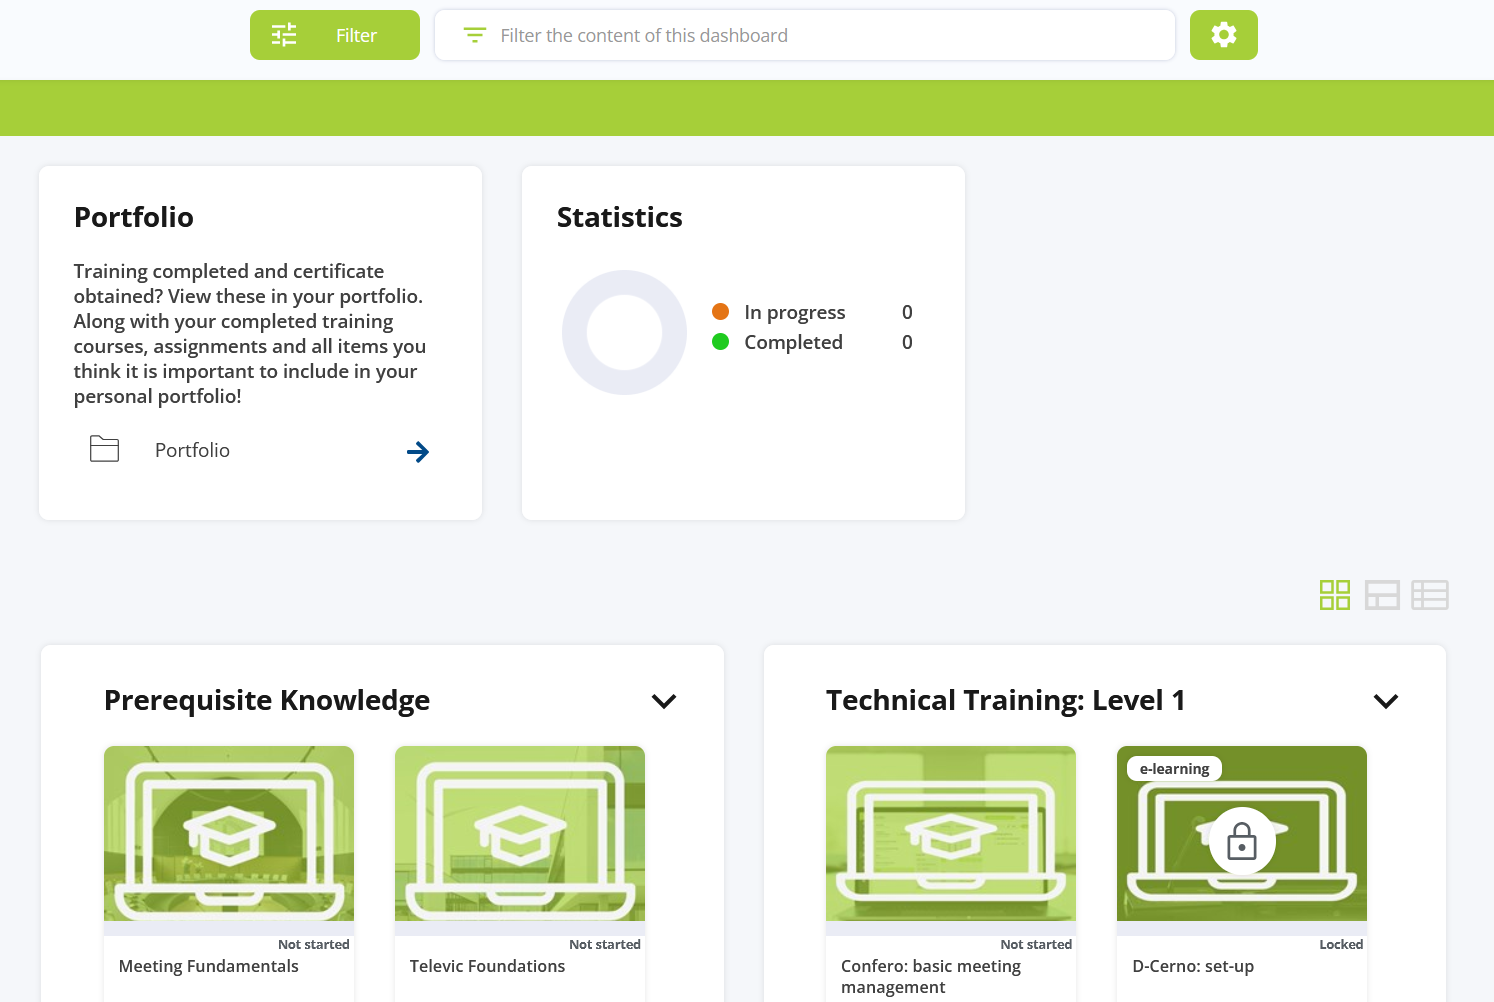Open Televic Foundations course thumbnail
This screenshot has height=1002, width=1494.
coord(520,833)
